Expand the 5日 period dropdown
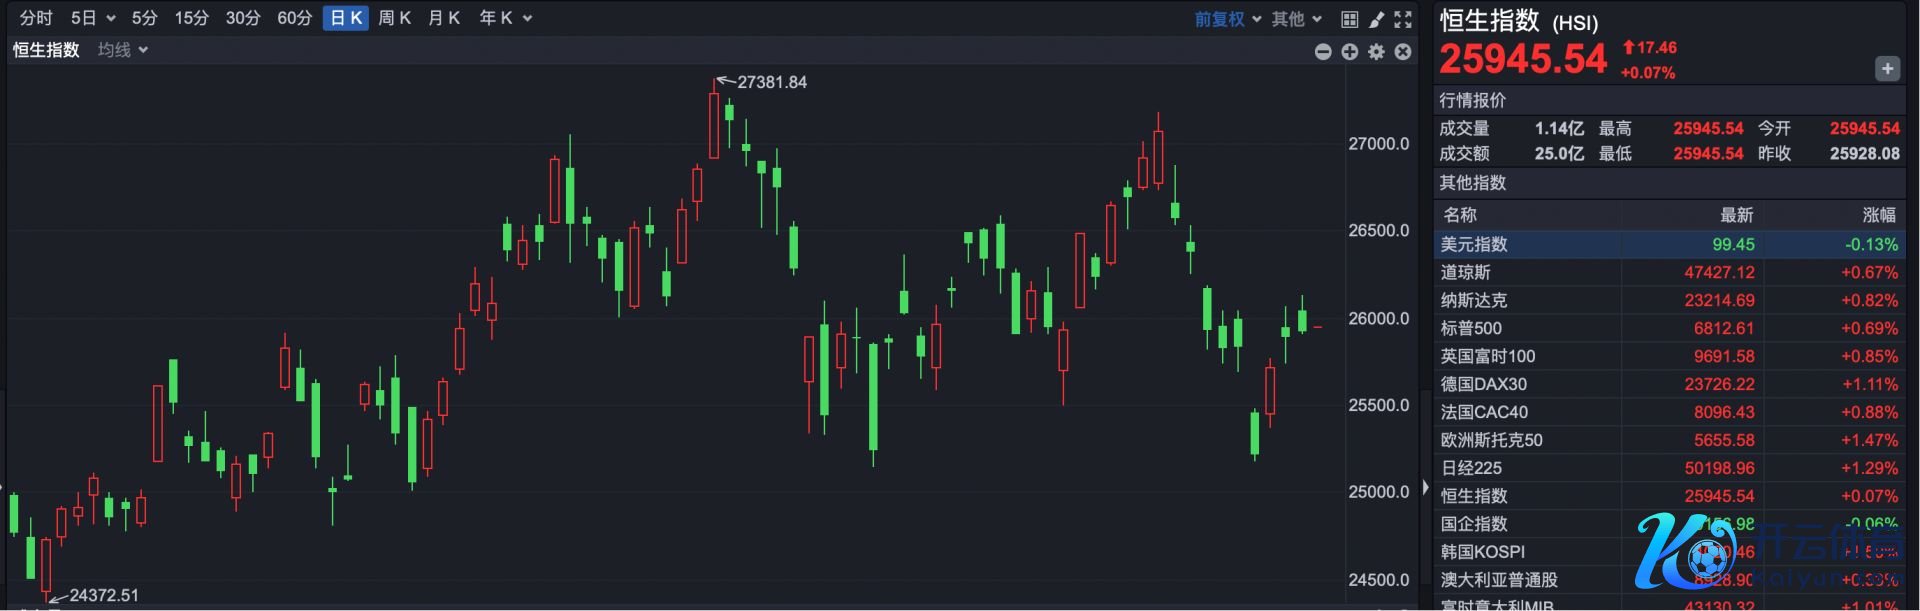 tap(93, 18)
